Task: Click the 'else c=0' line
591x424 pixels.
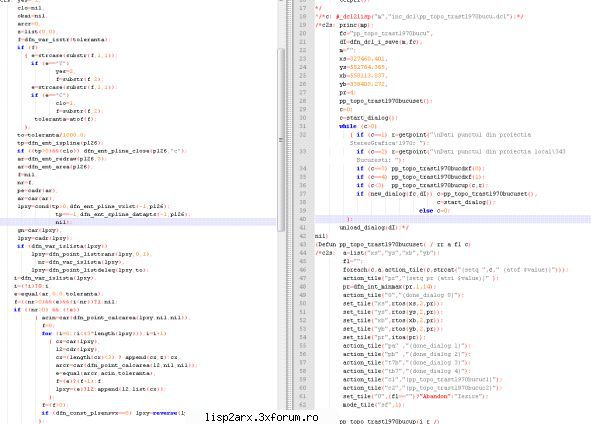Action: pyautogui.click(x=434, y=211)
